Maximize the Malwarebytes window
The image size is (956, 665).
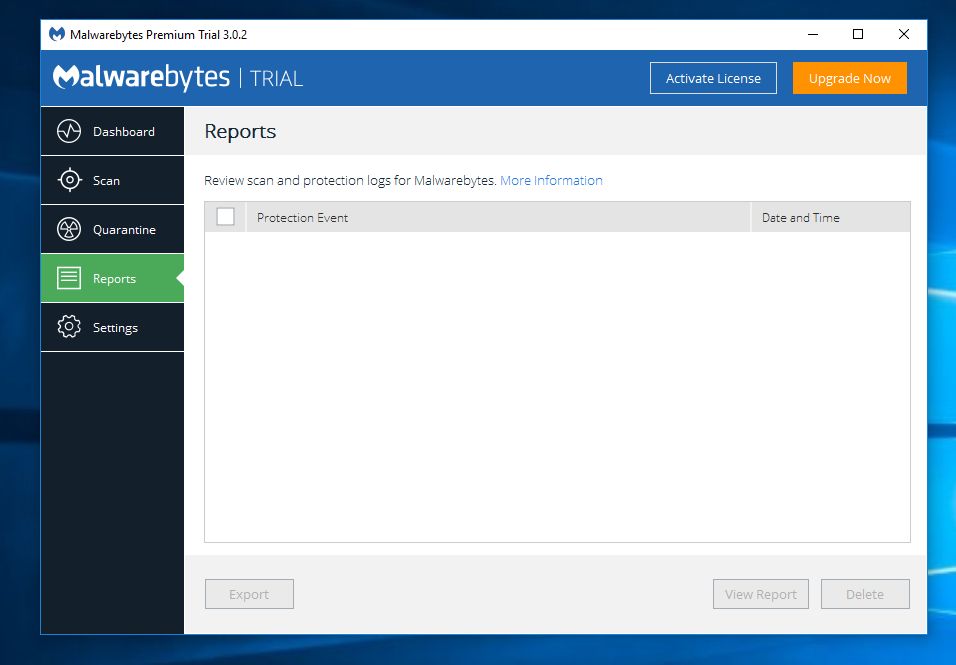(858, 34)
